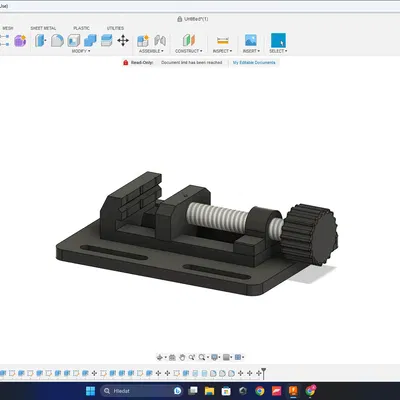Click the Document limit has been reached message
The width and height of the screenshot is (400, 400).
point(192,62)
